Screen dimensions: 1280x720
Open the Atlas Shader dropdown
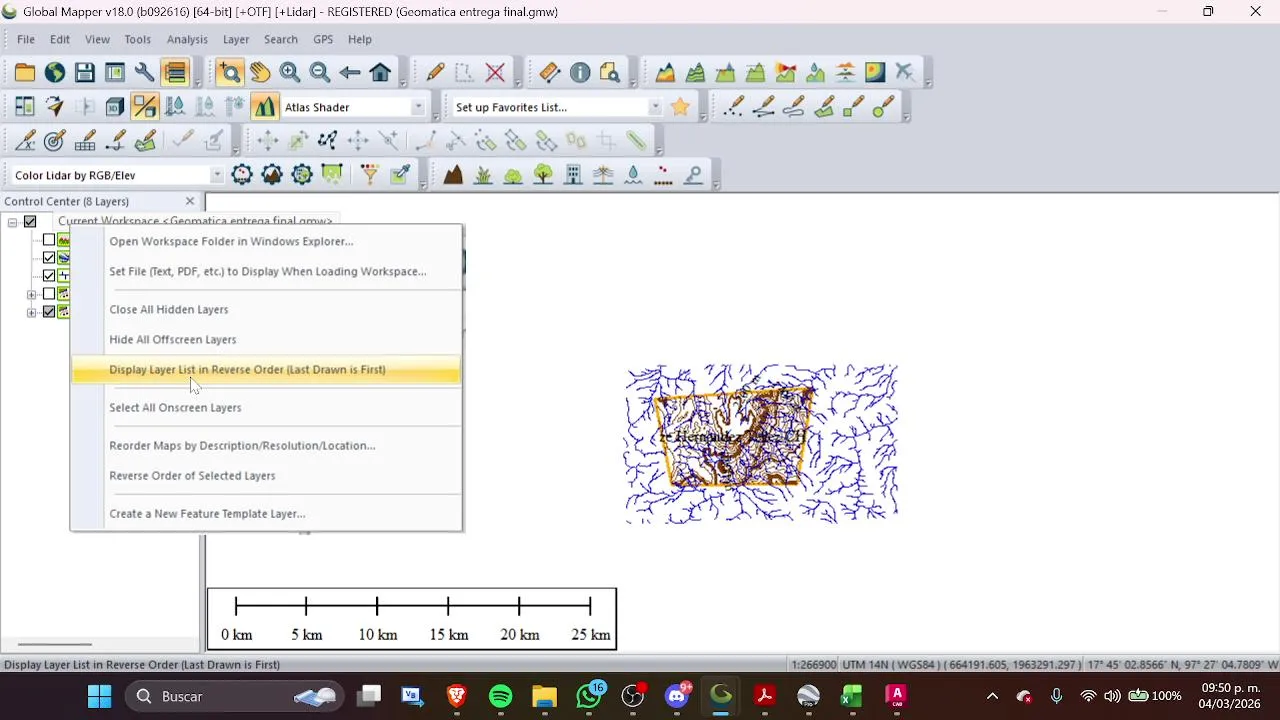418,107
